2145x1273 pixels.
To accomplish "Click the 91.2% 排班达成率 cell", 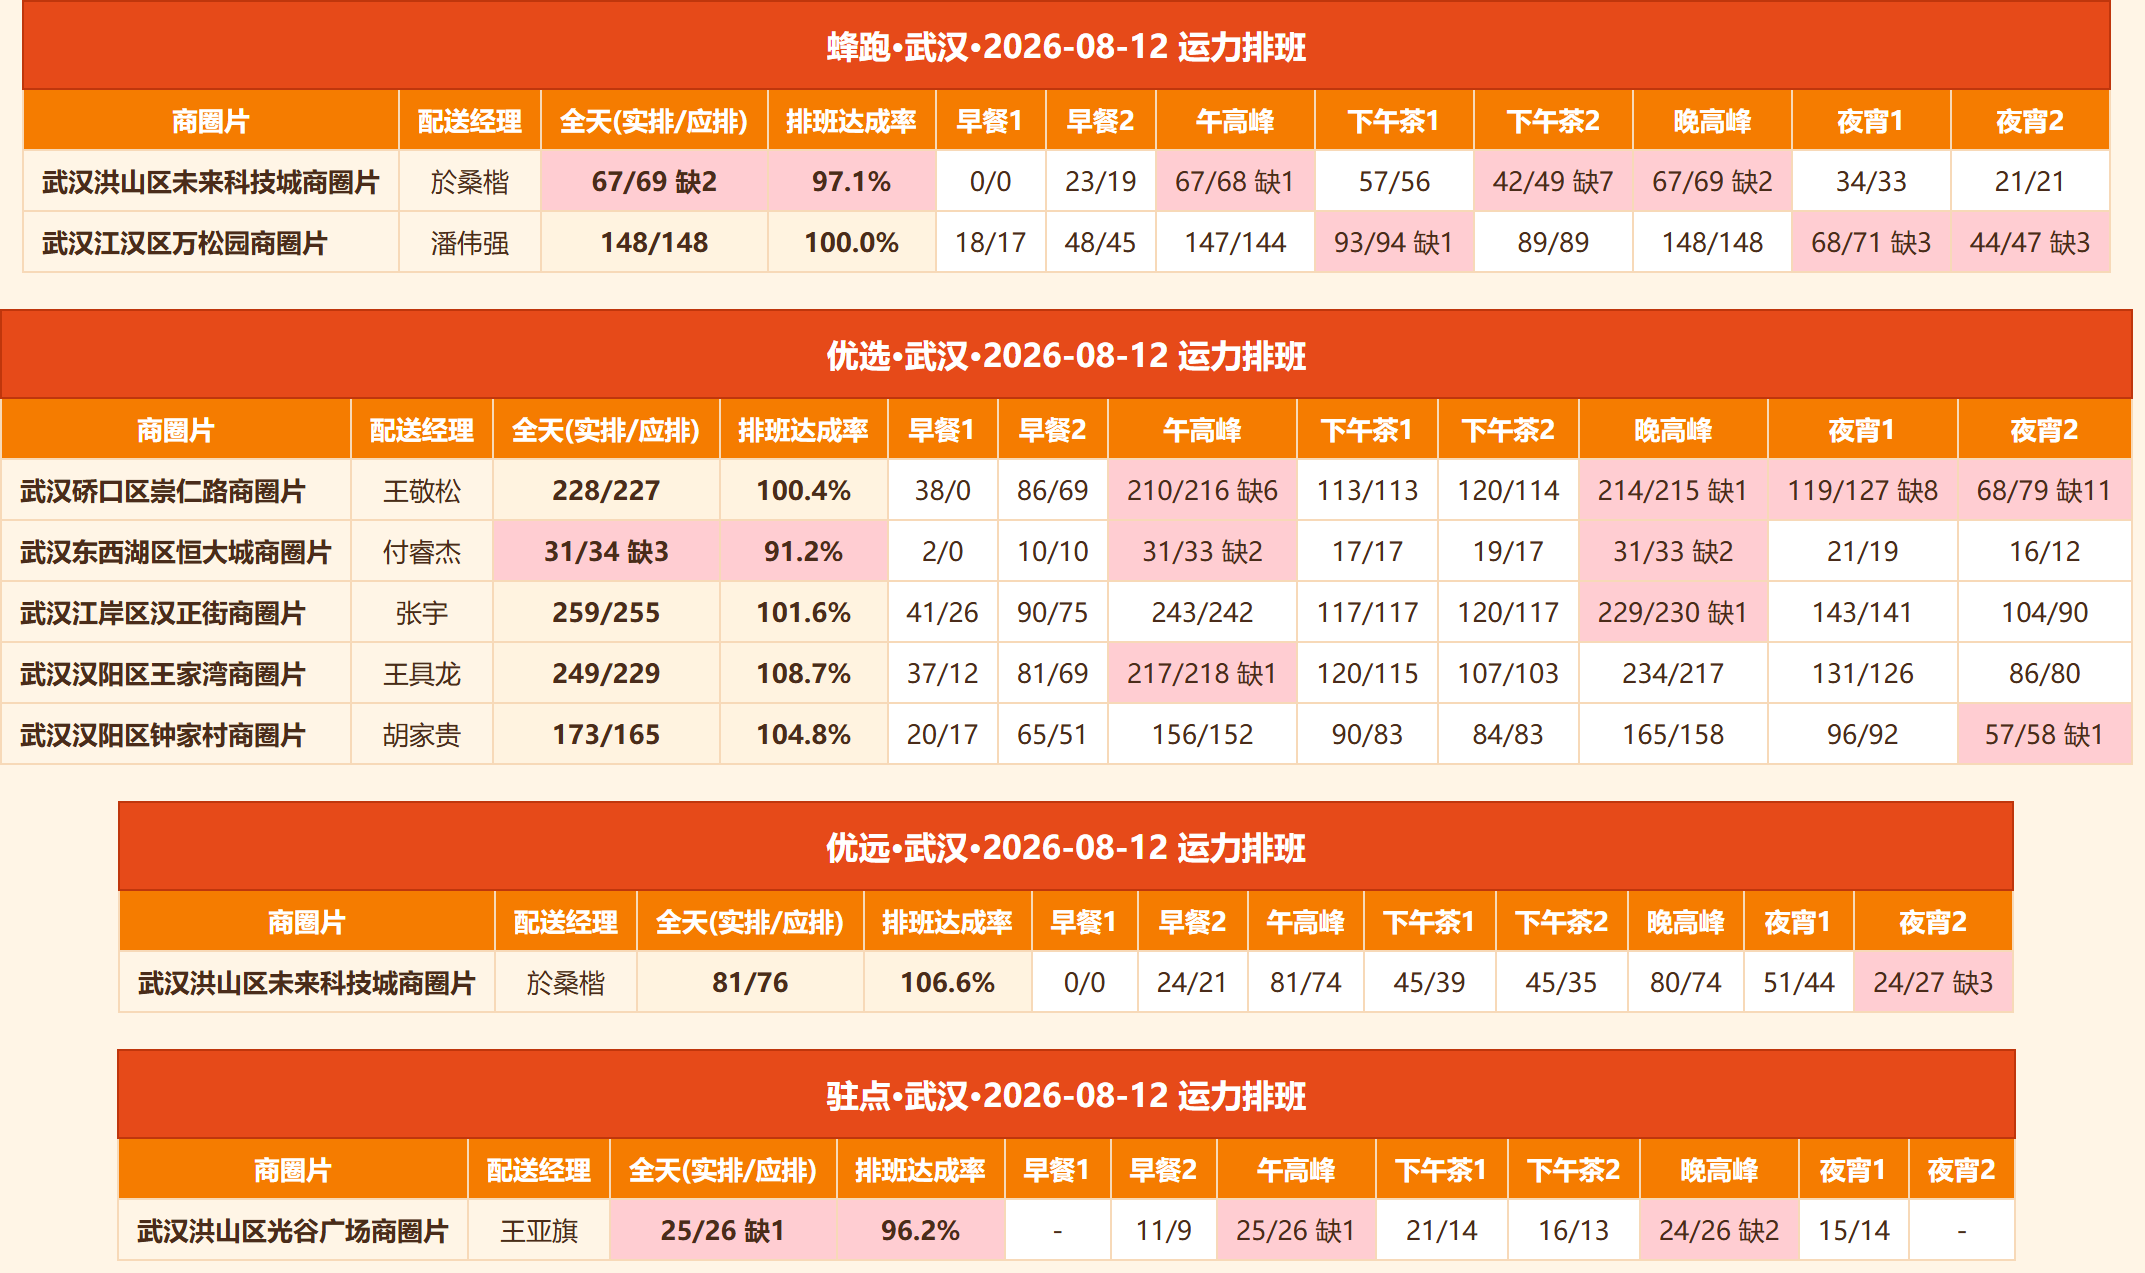I will pyautogui.click(x=804, y=552).
